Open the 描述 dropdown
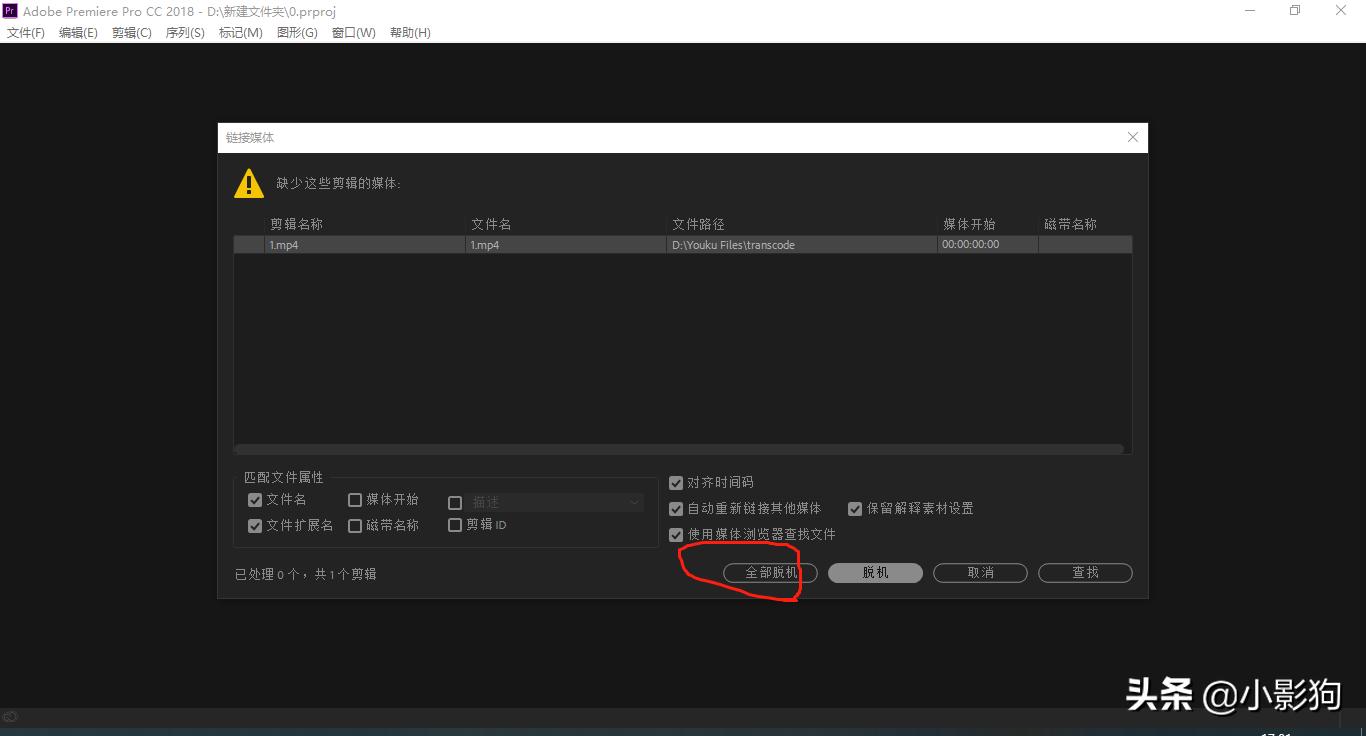Screen dimensions: 1366x736 [633, 502]
